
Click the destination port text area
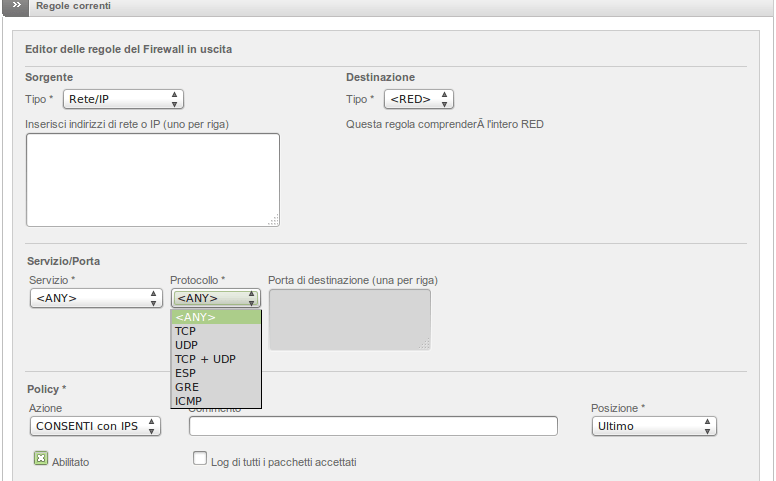(349, 320)
